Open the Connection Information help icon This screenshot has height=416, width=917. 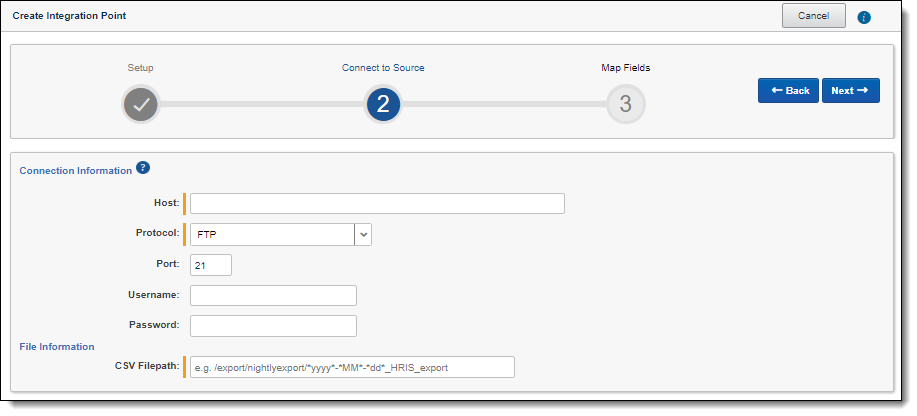coord(143,168)
